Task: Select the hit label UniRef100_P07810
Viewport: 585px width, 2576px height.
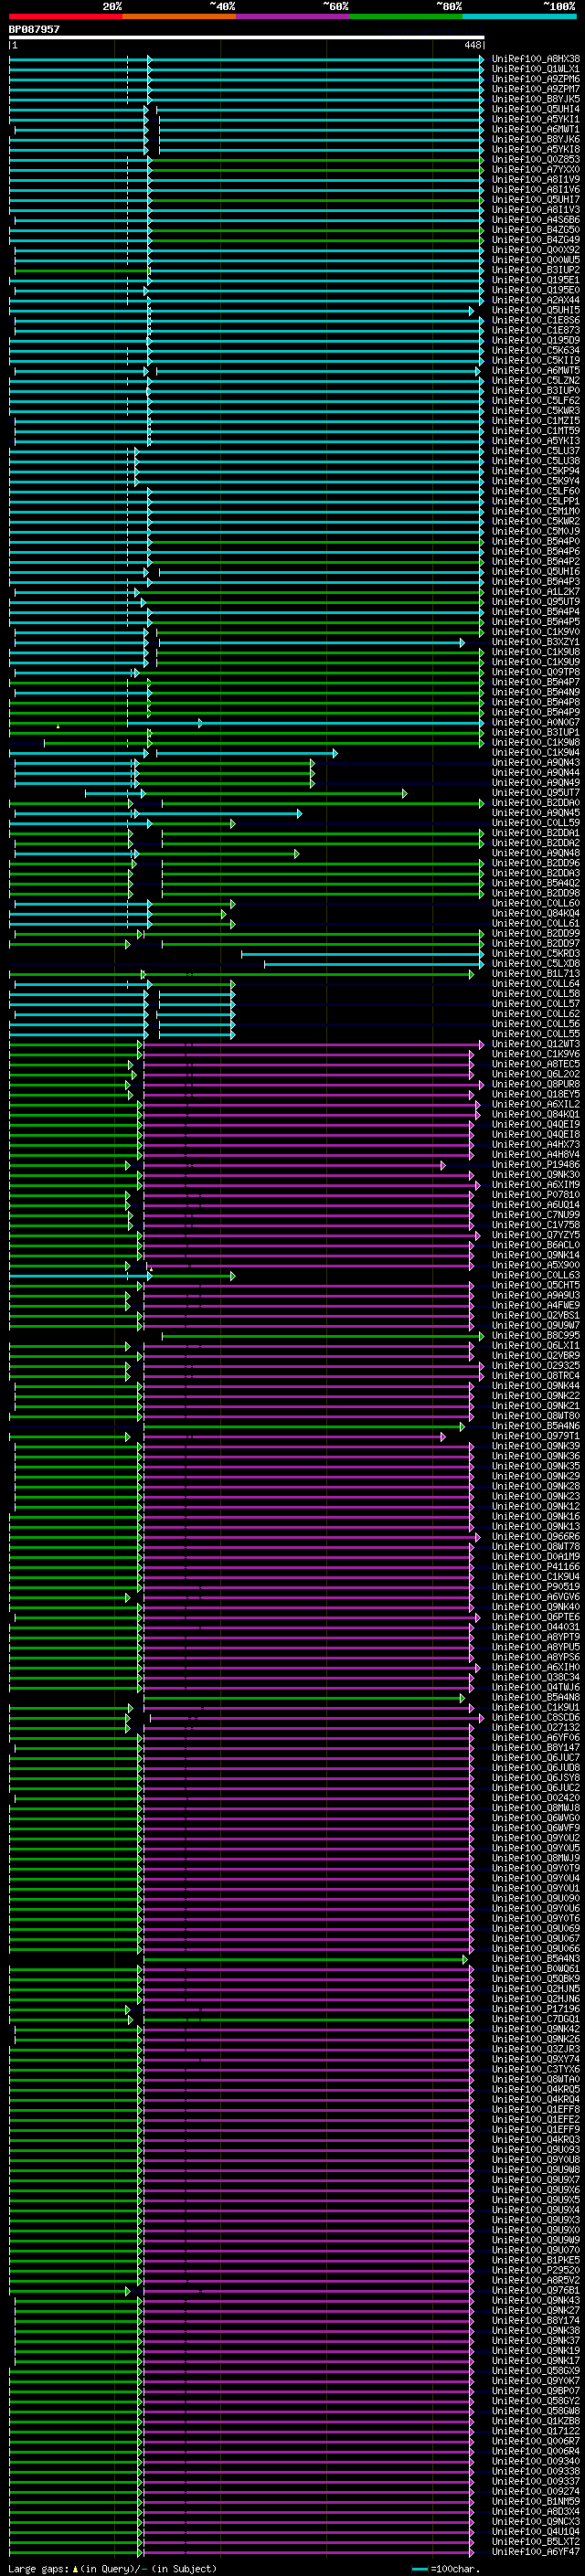Action: [x=536, y=1195]
